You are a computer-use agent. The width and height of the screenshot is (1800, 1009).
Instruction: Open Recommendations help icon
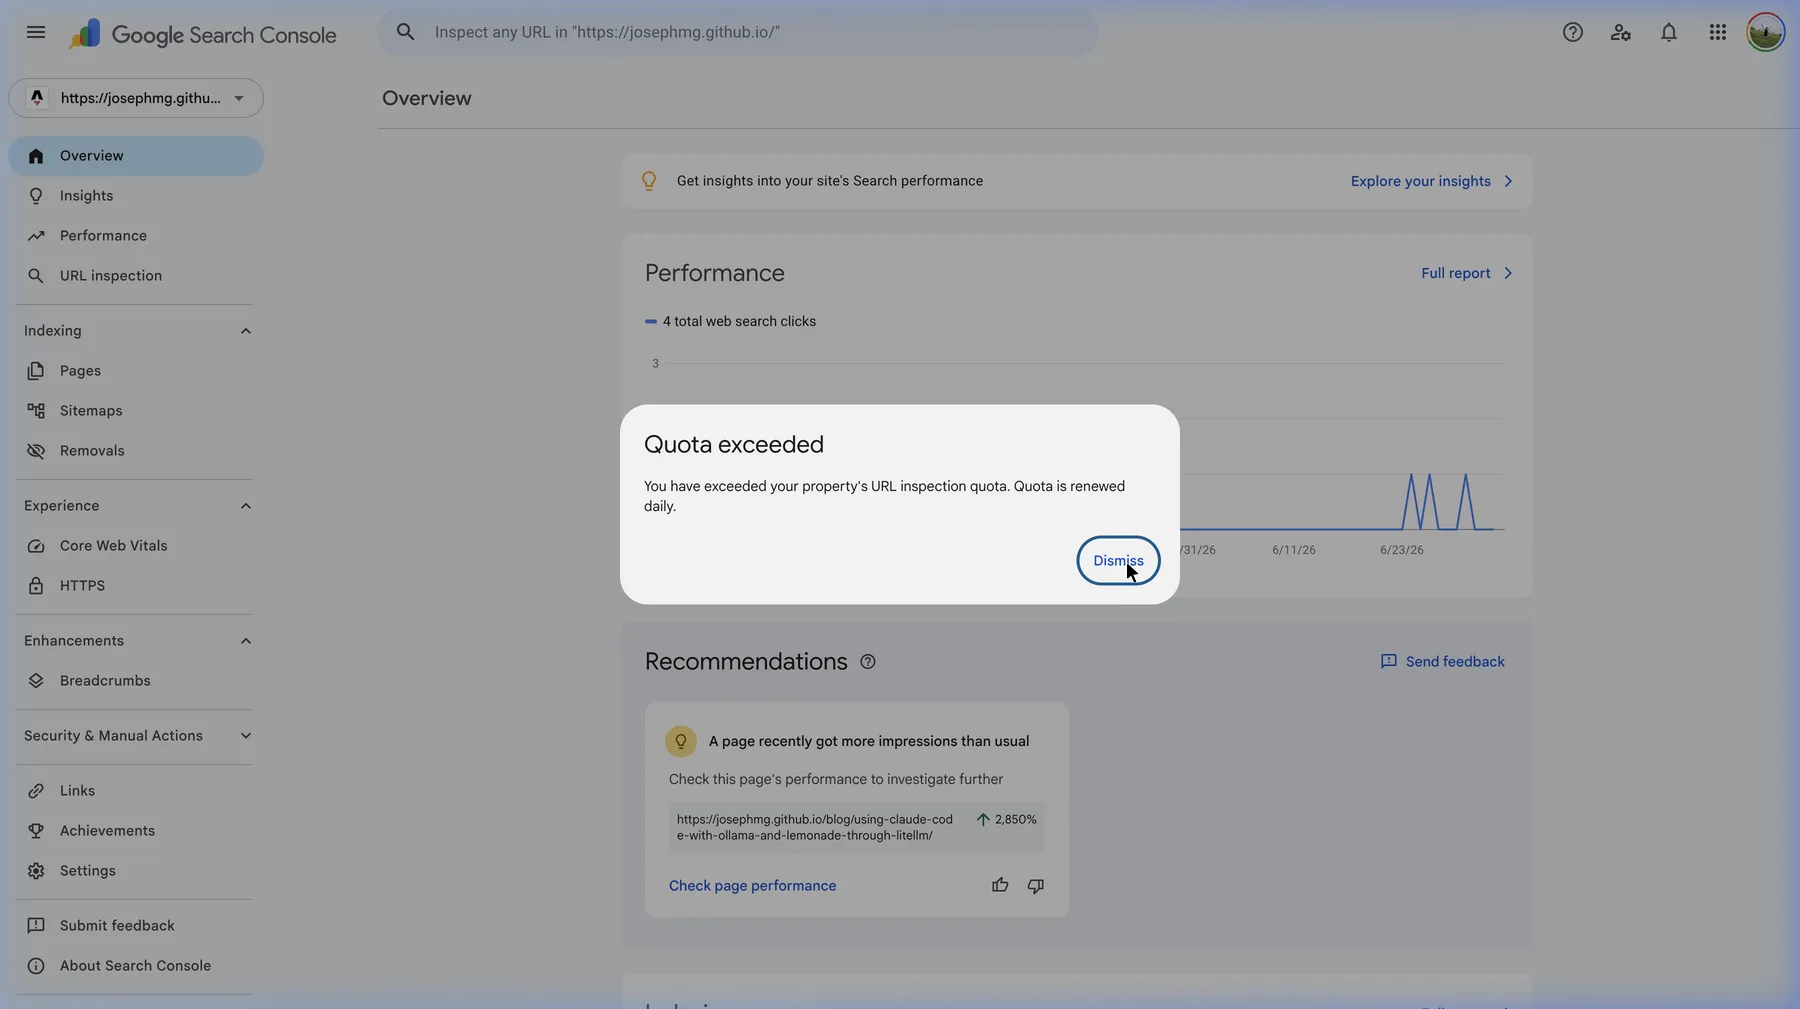(868, 662)
